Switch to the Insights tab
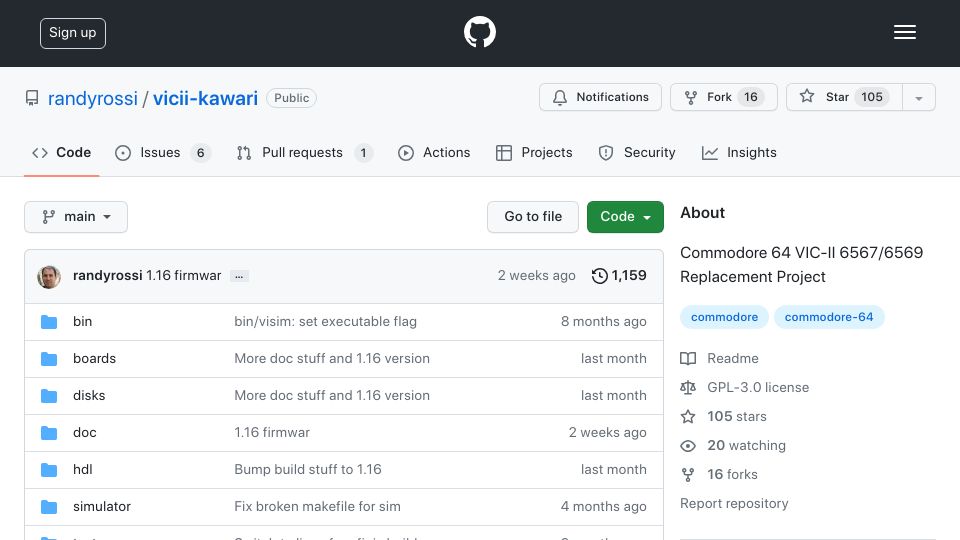Viewport: 960px width, 540px height. click(739, 152)
